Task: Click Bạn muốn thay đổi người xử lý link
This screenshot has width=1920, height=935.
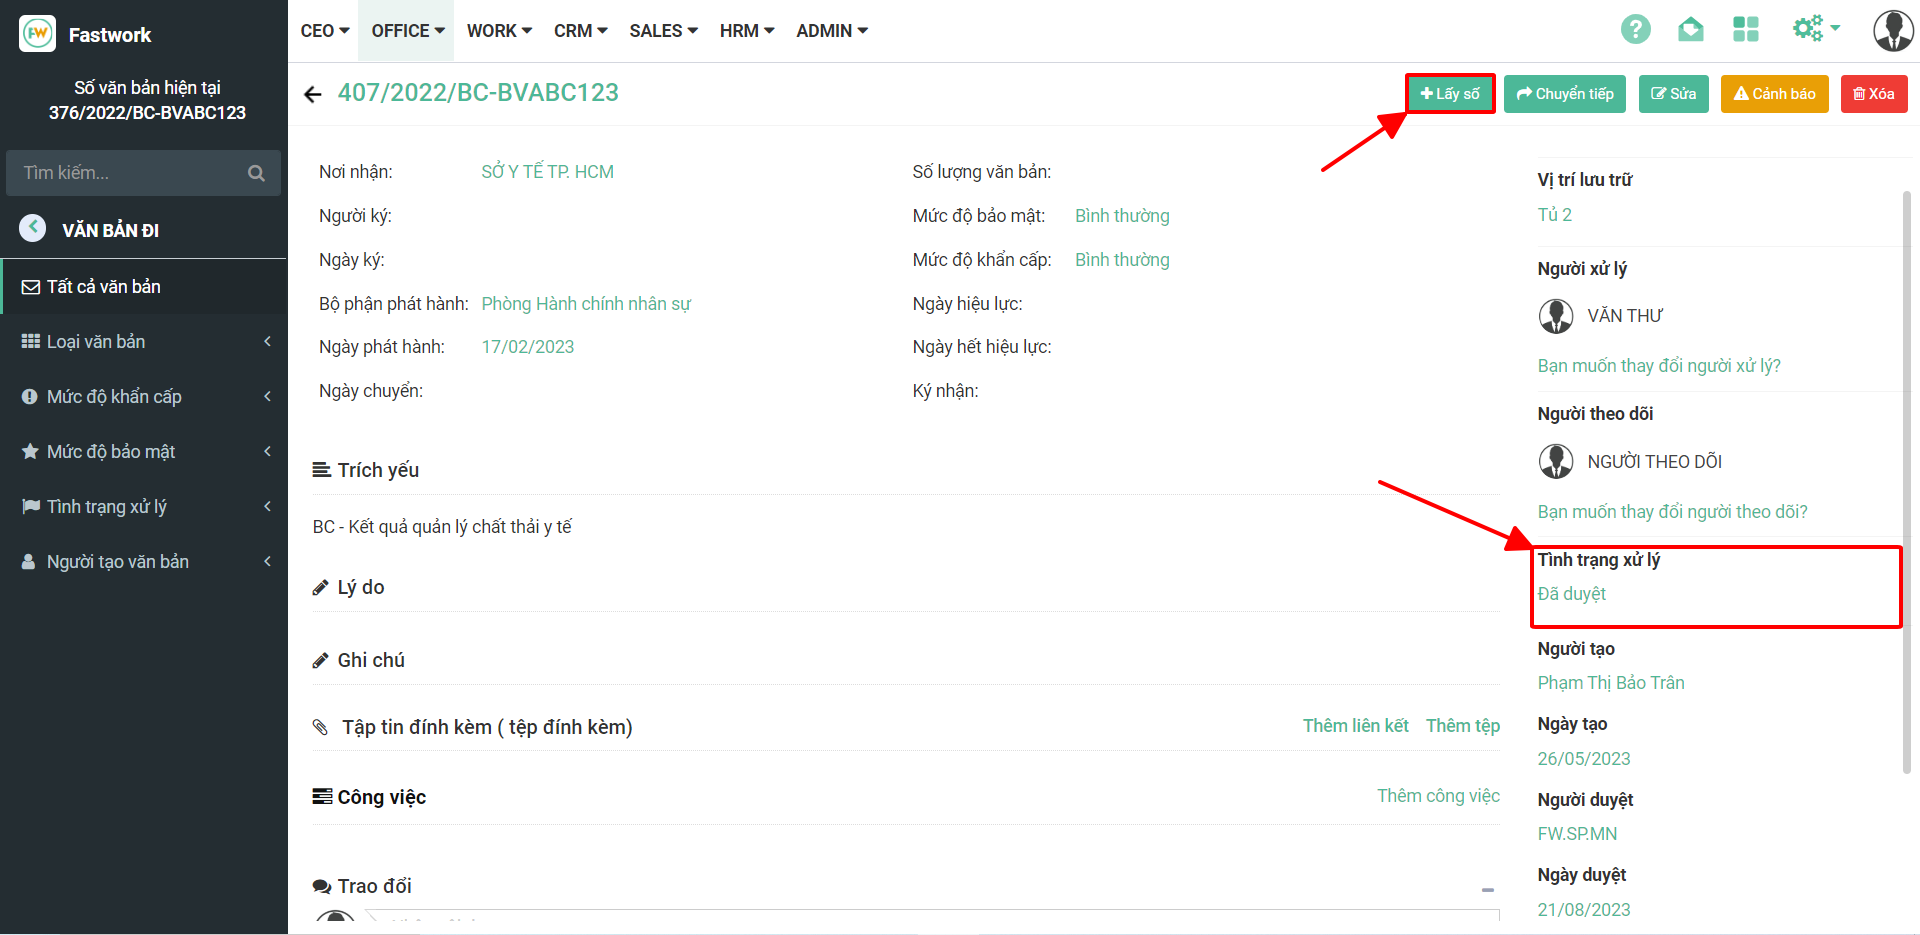Action: 1658,366
